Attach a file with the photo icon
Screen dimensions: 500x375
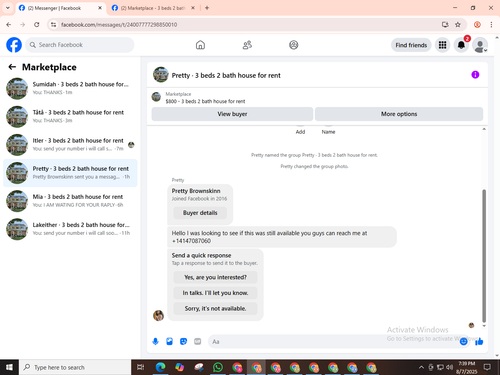tap(169, 341)
